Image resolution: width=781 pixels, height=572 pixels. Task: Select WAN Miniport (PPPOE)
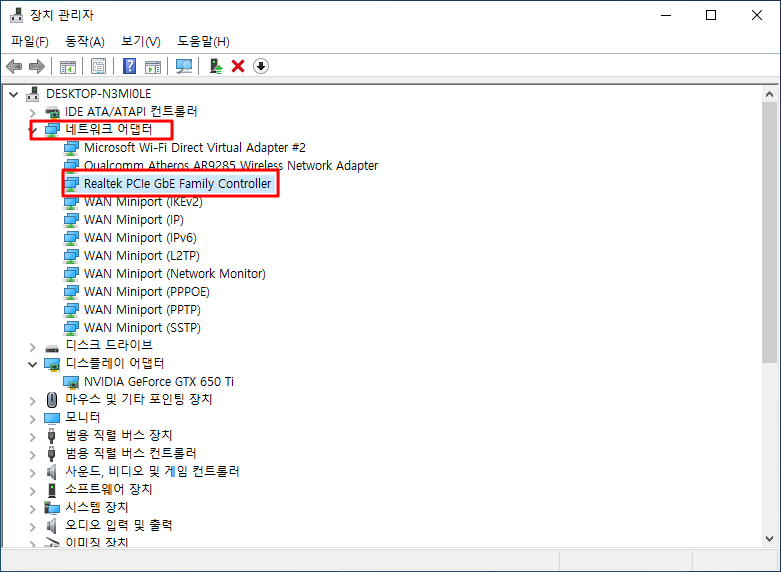[x=147, y=291]
